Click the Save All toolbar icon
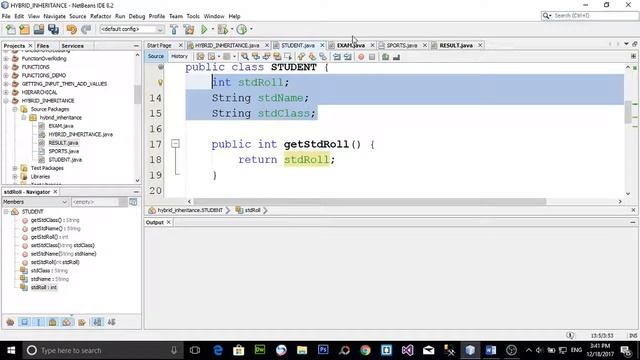The width and height of the screenshot is (640, 360). (53, 29)
